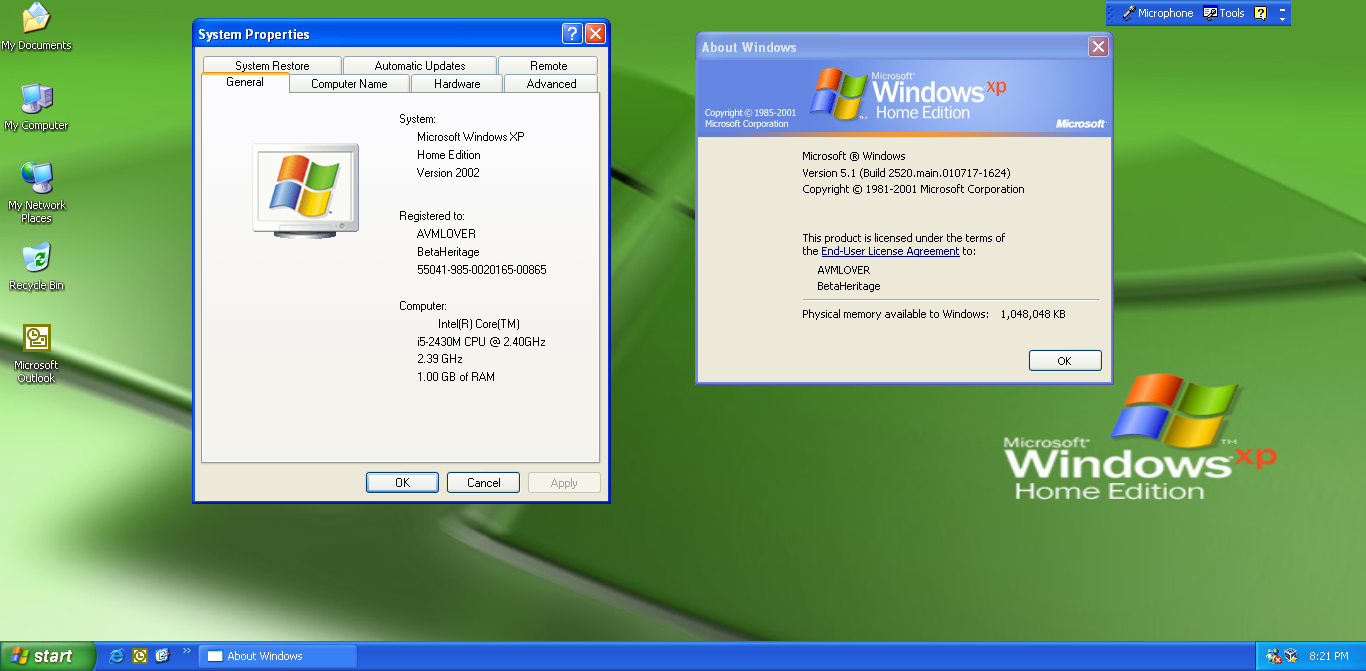The image size is (1366, 671).
Task: Click About Windows taskbar button
Action: click(278, 656)
